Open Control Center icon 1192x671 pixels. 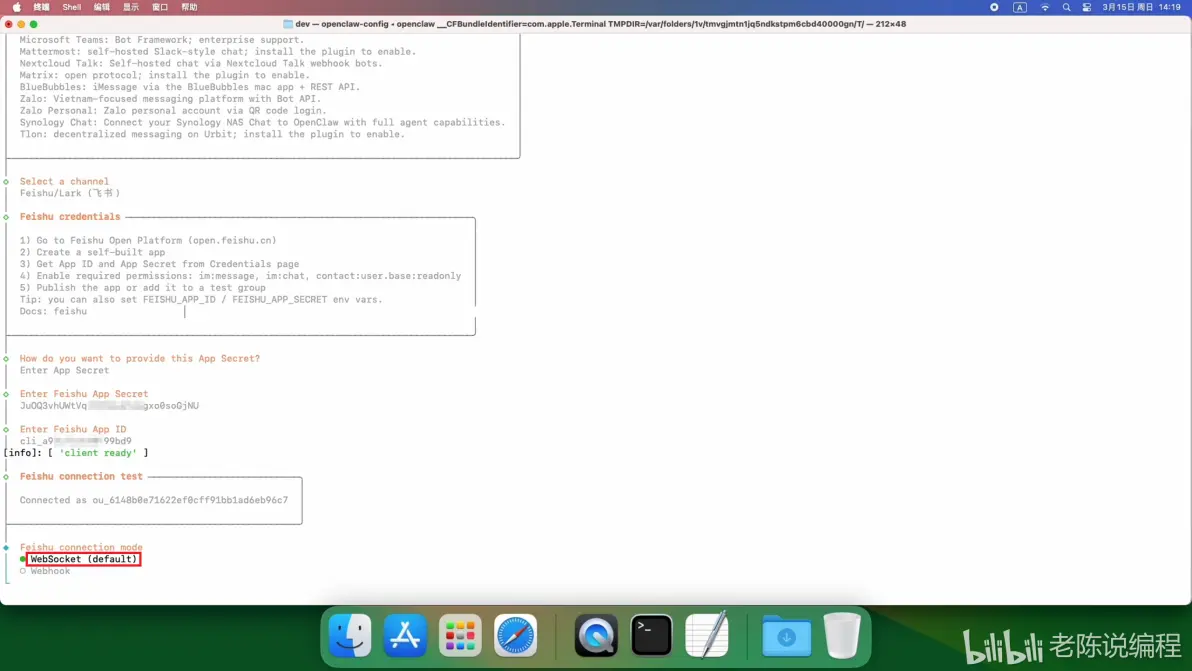click(x=1086, y=7)
